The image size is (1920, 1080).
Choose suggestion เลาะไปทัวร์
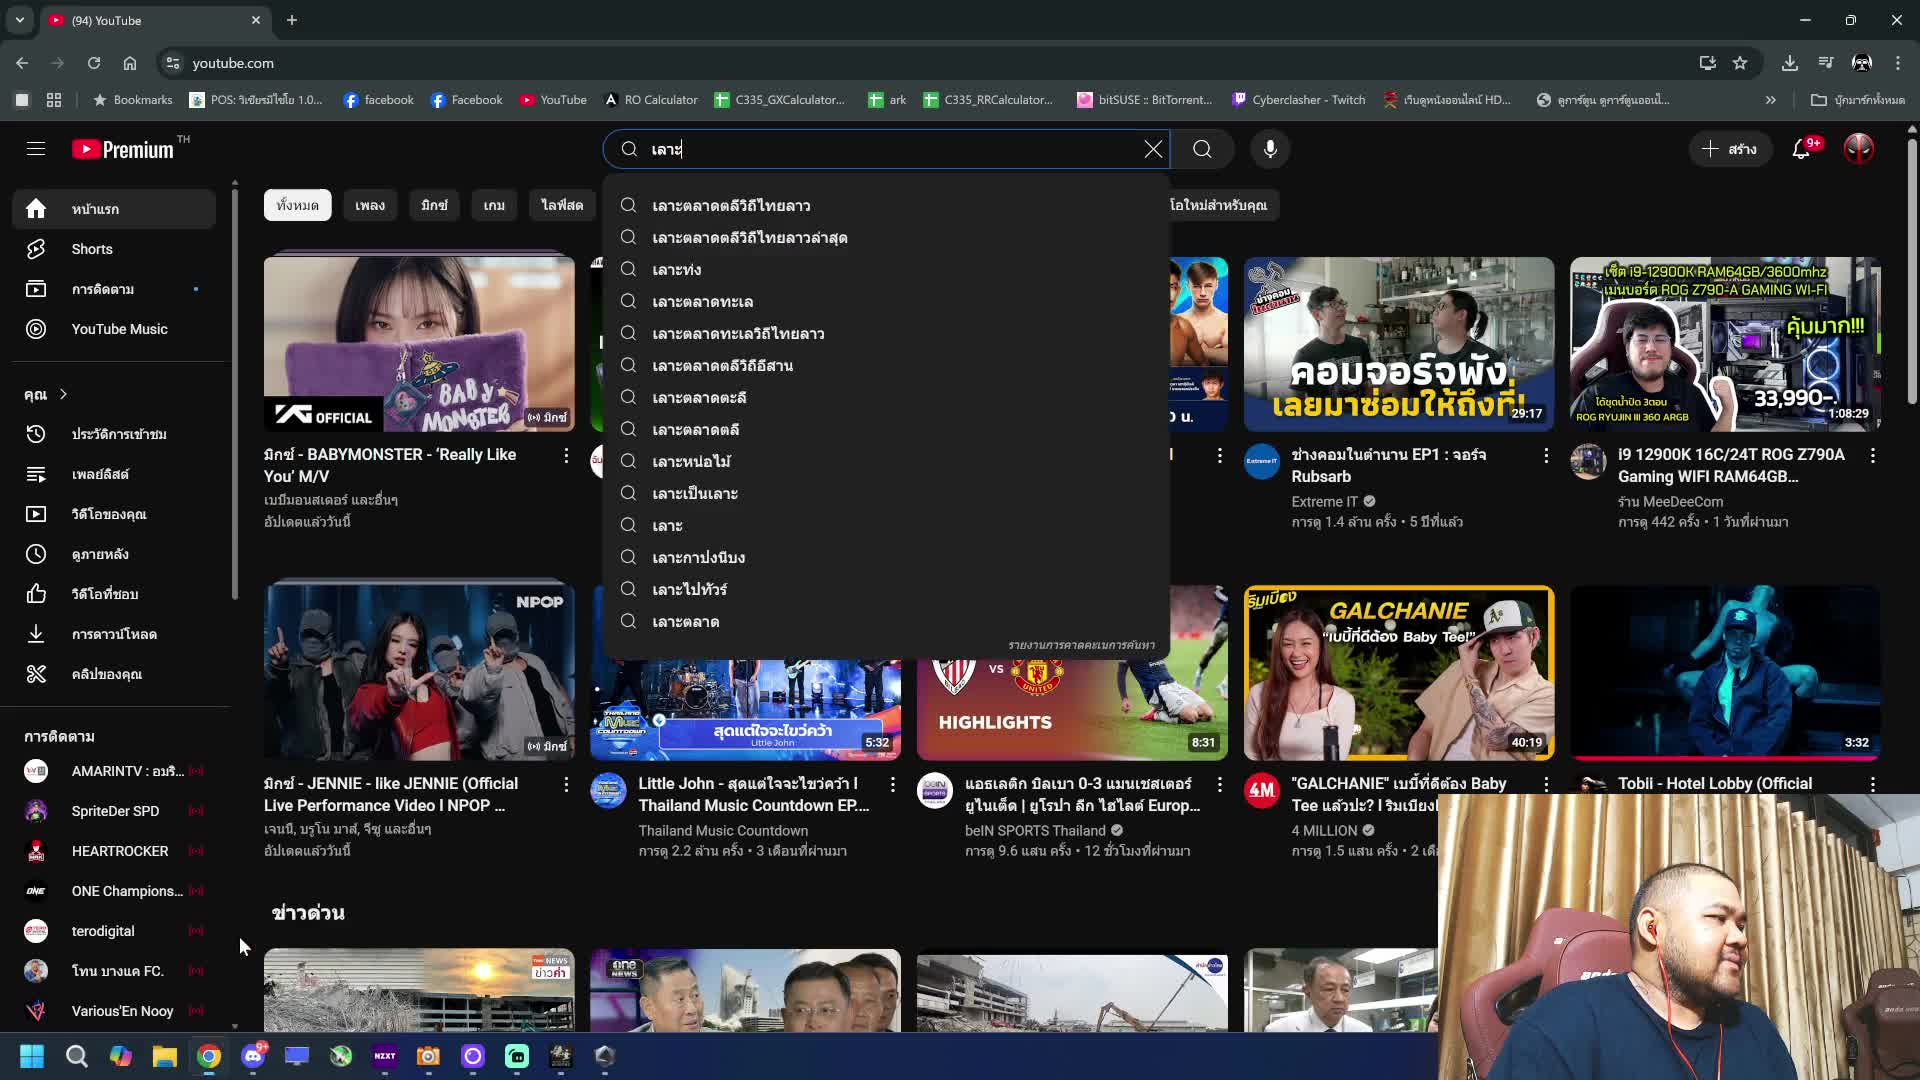pos(886,589)
